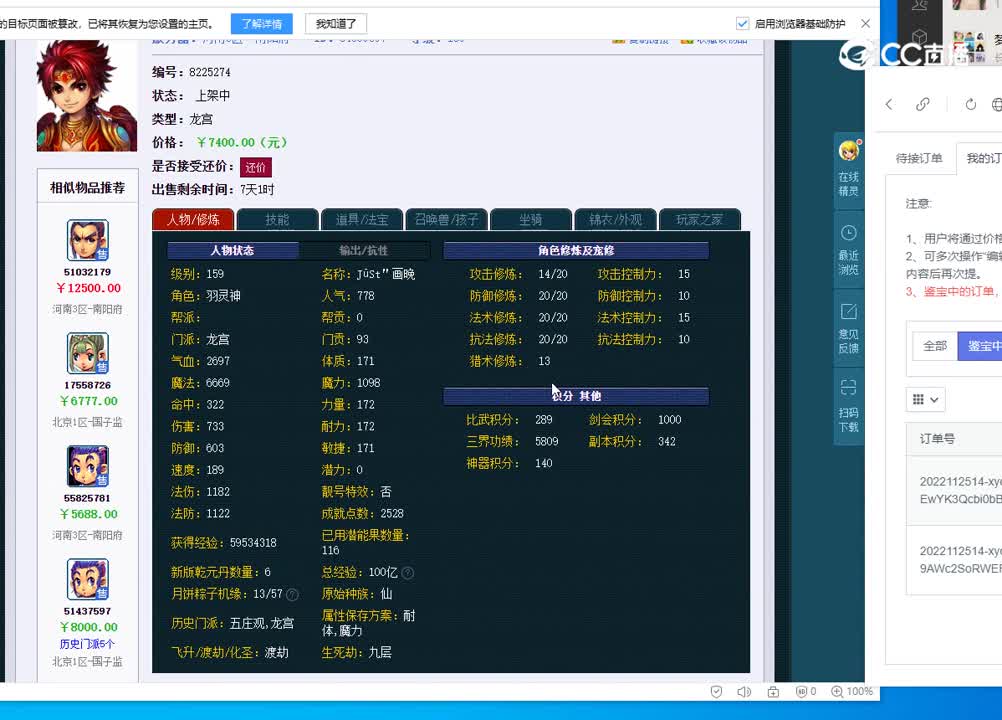
Task: Click the 积分 其他 section header
Action: pos(576,396)
